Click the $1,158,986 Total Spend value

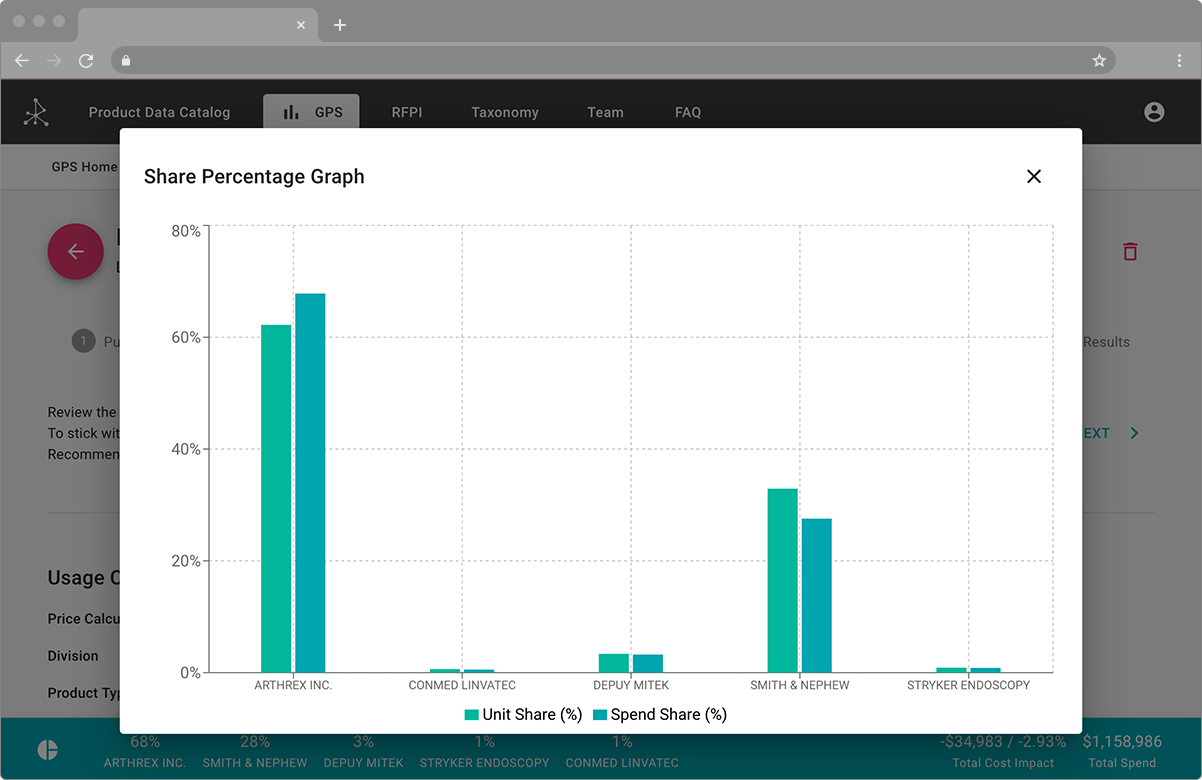[x=1122, y=742]
